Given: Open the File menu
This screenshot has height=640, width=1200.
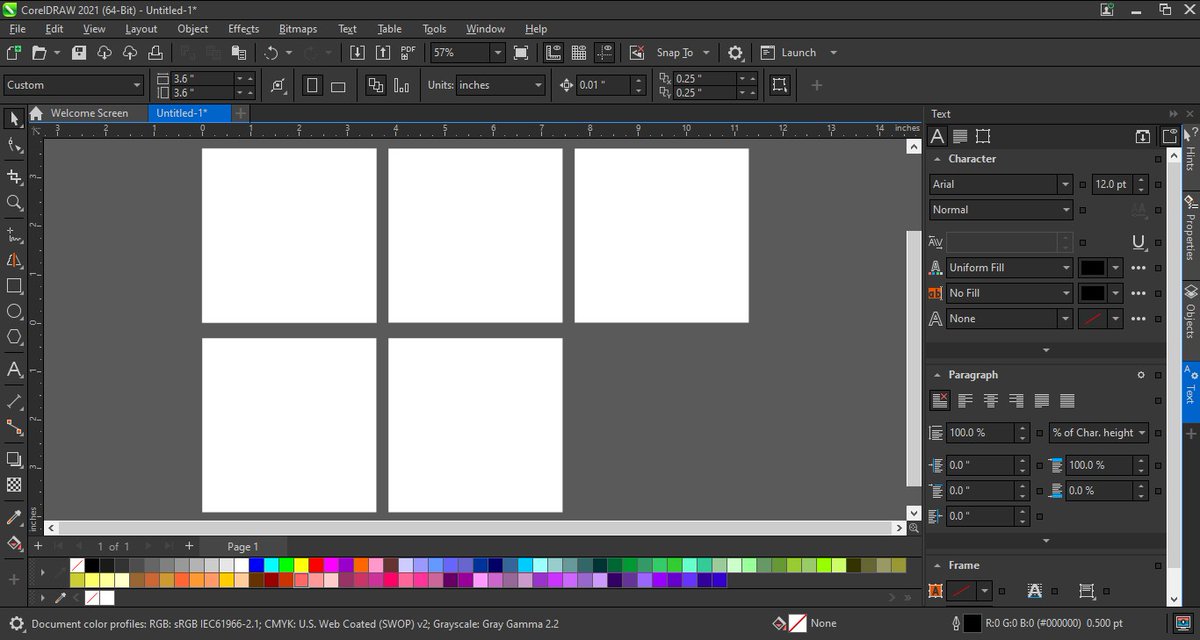Looking at the screenshot, I should [x=17, y=29].
